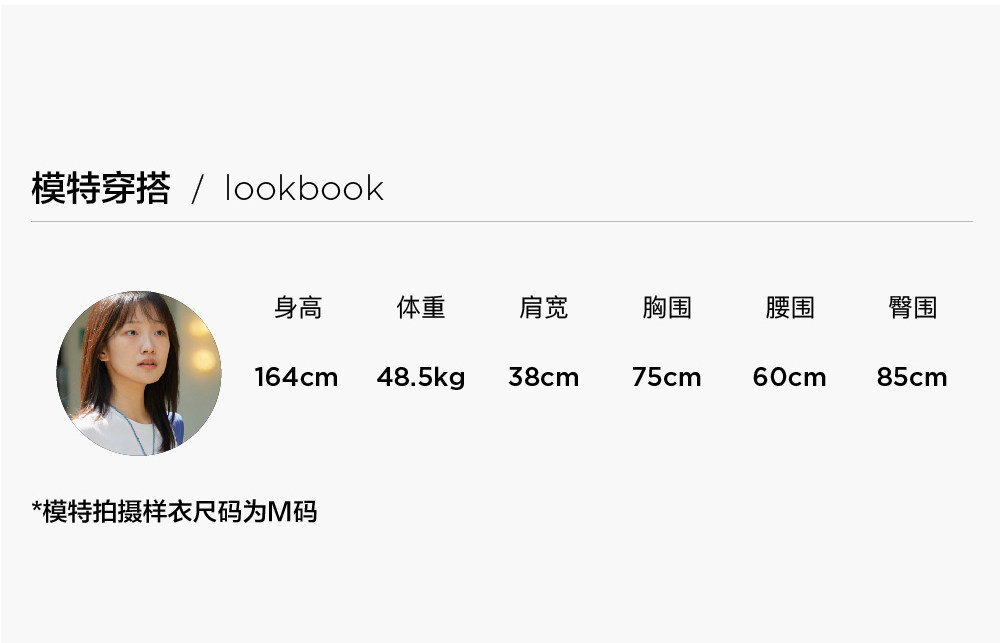This screenshot has width=1000, height=643.
Task: Click the 85cm hip value
Action: [912, 377]
